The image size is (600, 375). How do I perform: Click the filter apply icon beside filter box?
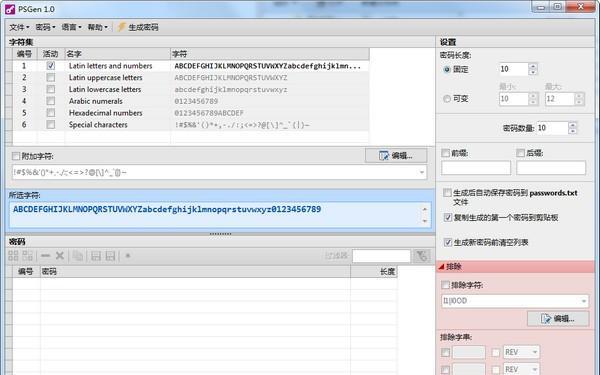422,256
